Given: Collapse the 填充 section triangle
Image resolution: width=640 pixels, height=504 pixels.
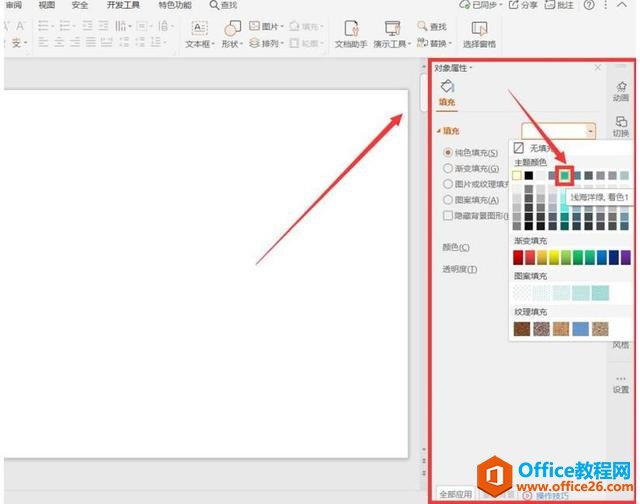Looking at the screenshot, I should tap(438, 131).
